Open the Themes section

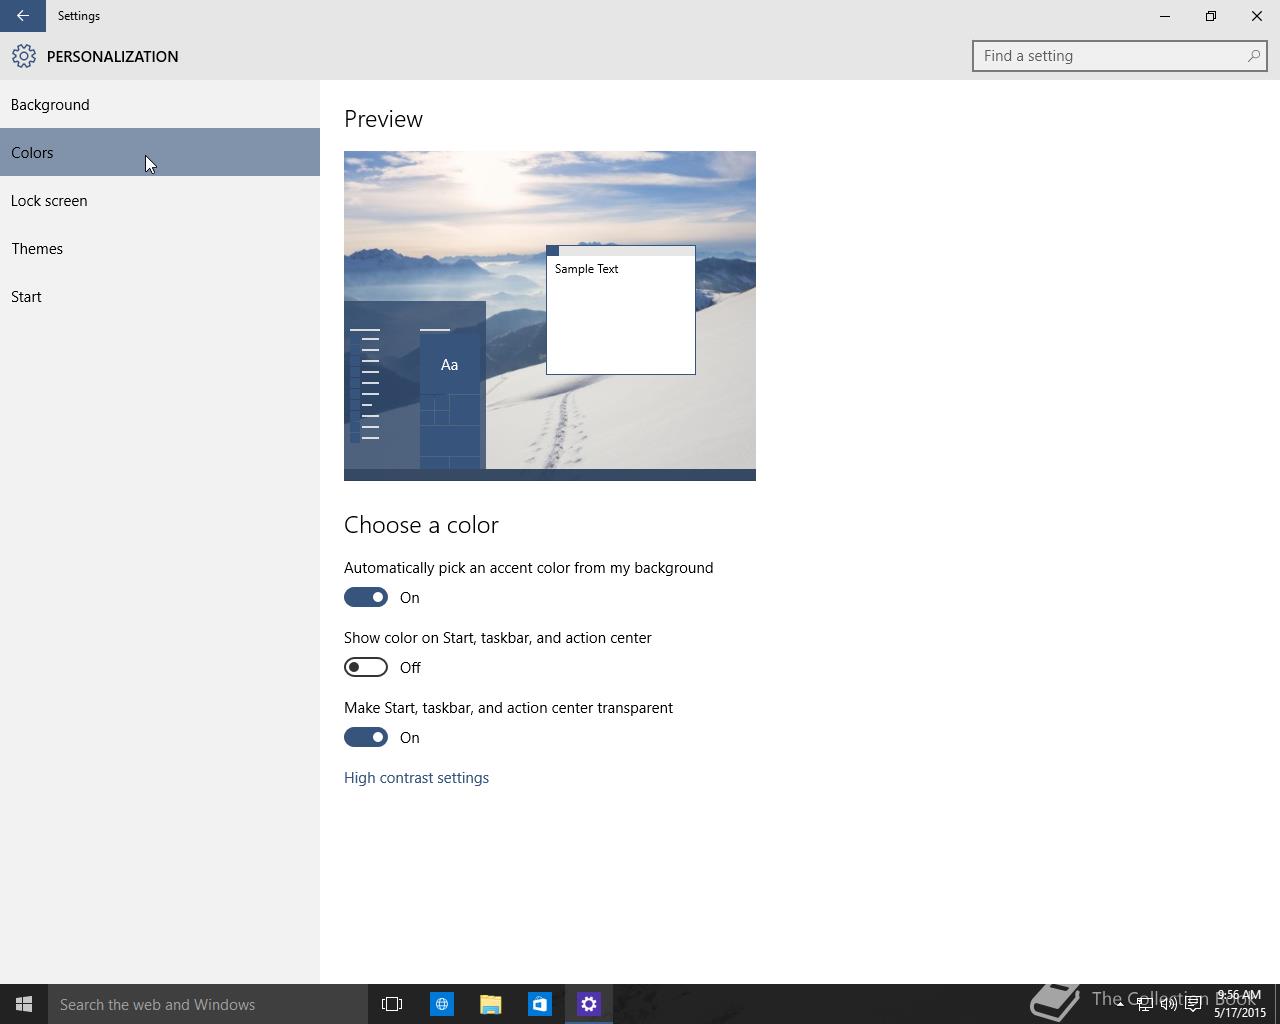pyautogui.click(x=160, y=248)
